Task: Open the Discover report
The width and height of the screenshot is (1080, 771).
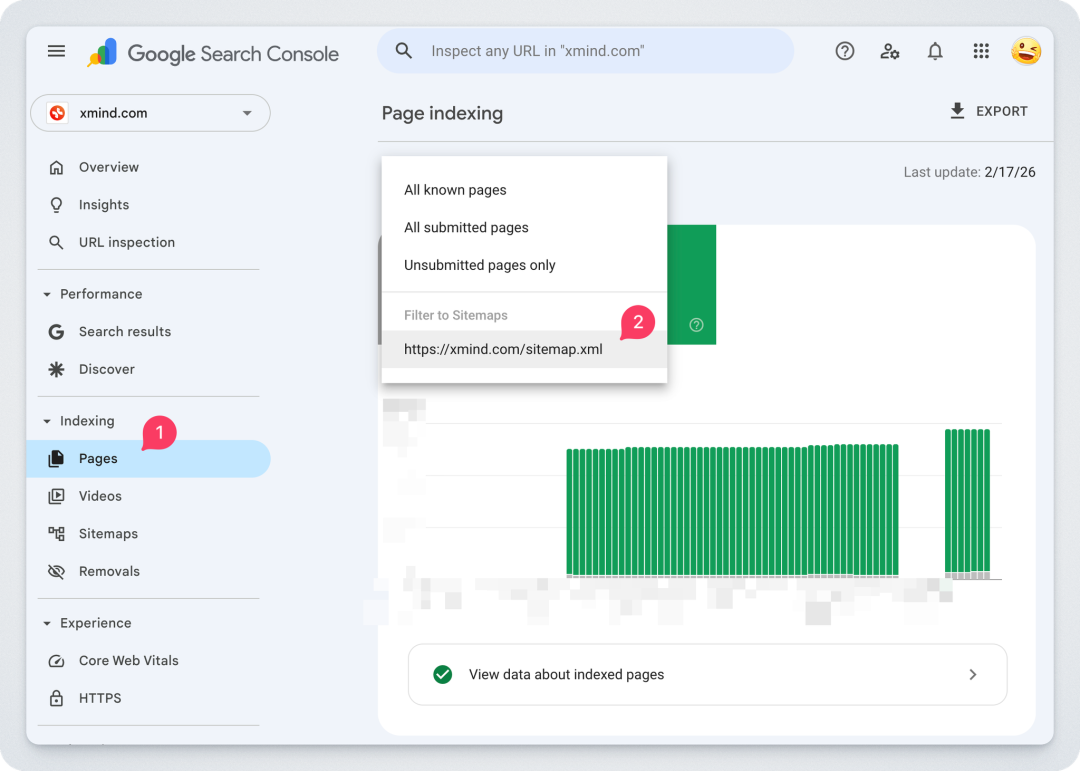Action: coord(149,369)
